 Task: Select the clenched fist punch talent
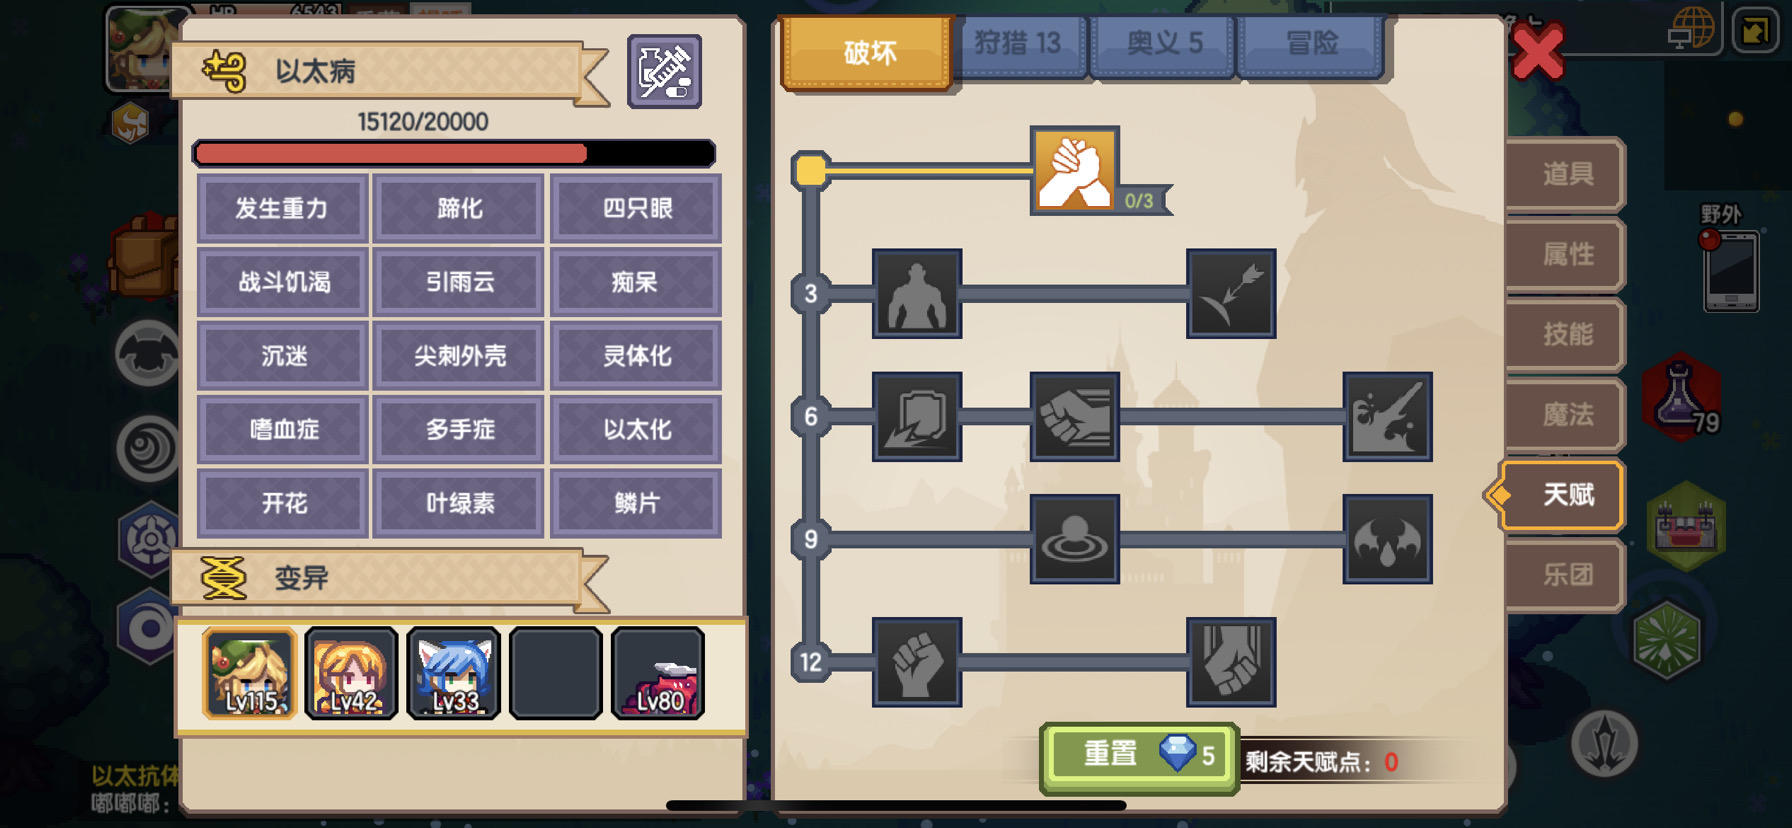tap(1074, 416)
